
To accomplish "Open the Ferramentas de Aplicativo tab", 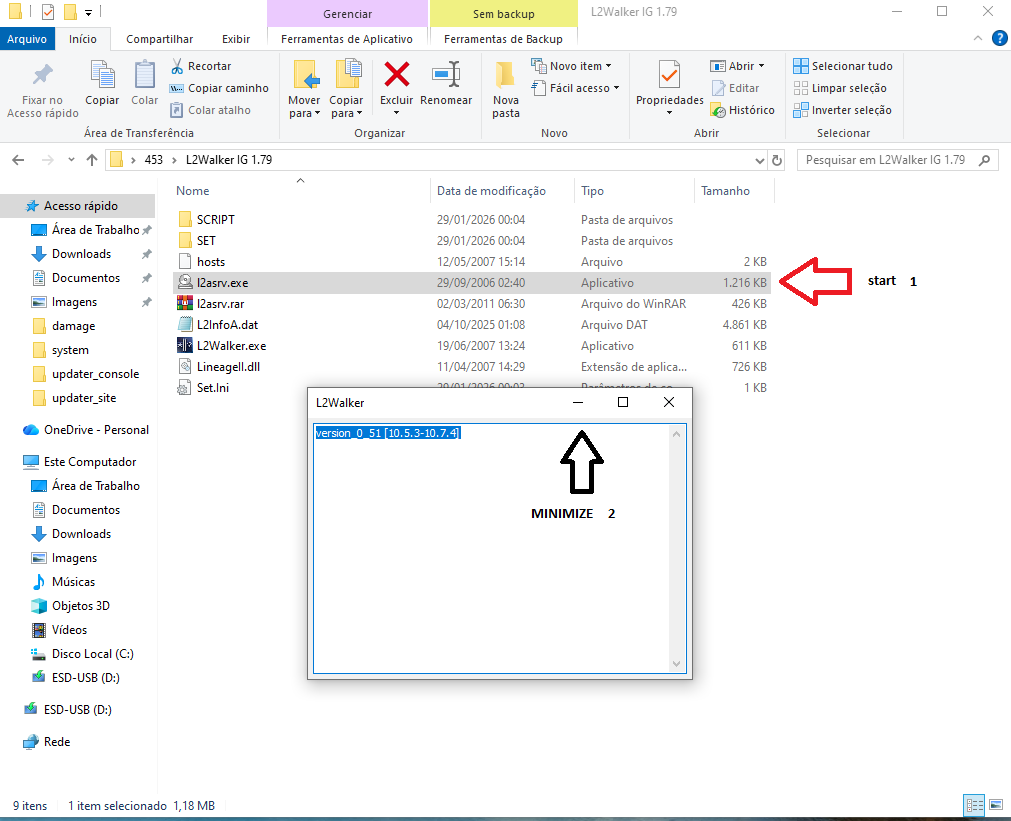I will [x=347, y=39].
